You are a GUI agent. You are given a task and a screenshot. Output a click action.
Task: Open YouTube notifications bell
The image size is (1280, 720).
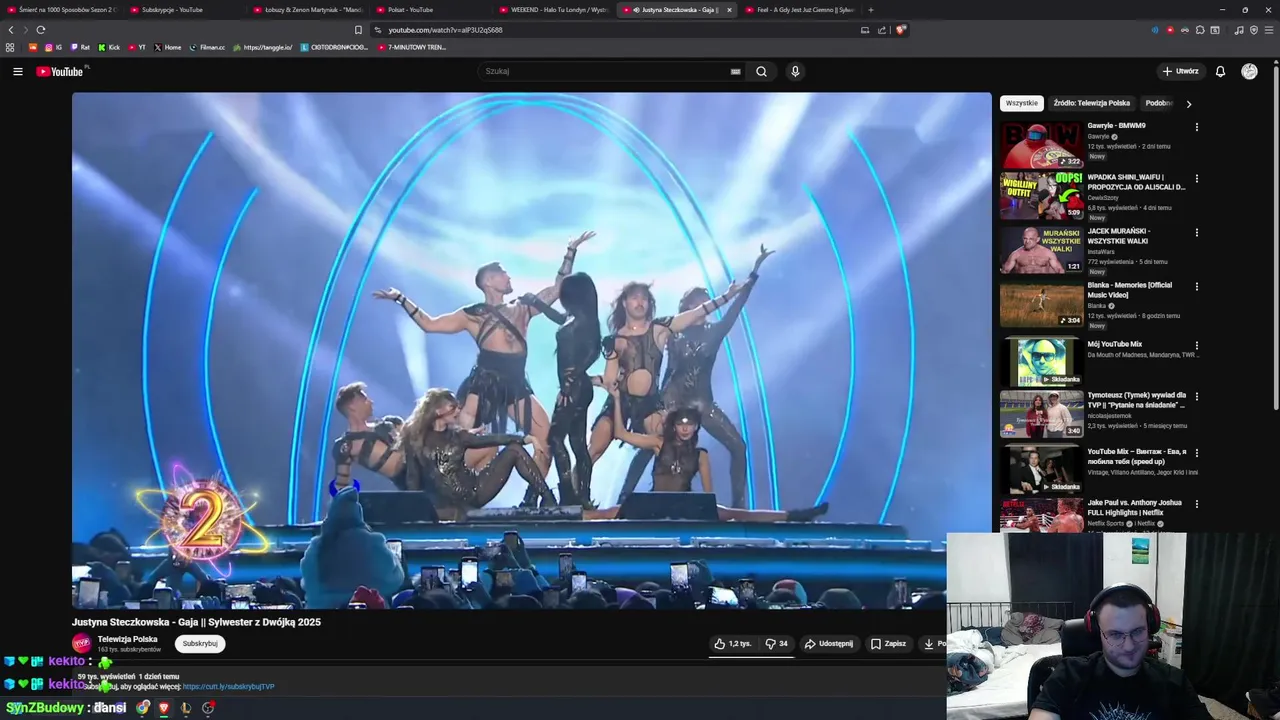1220,71
